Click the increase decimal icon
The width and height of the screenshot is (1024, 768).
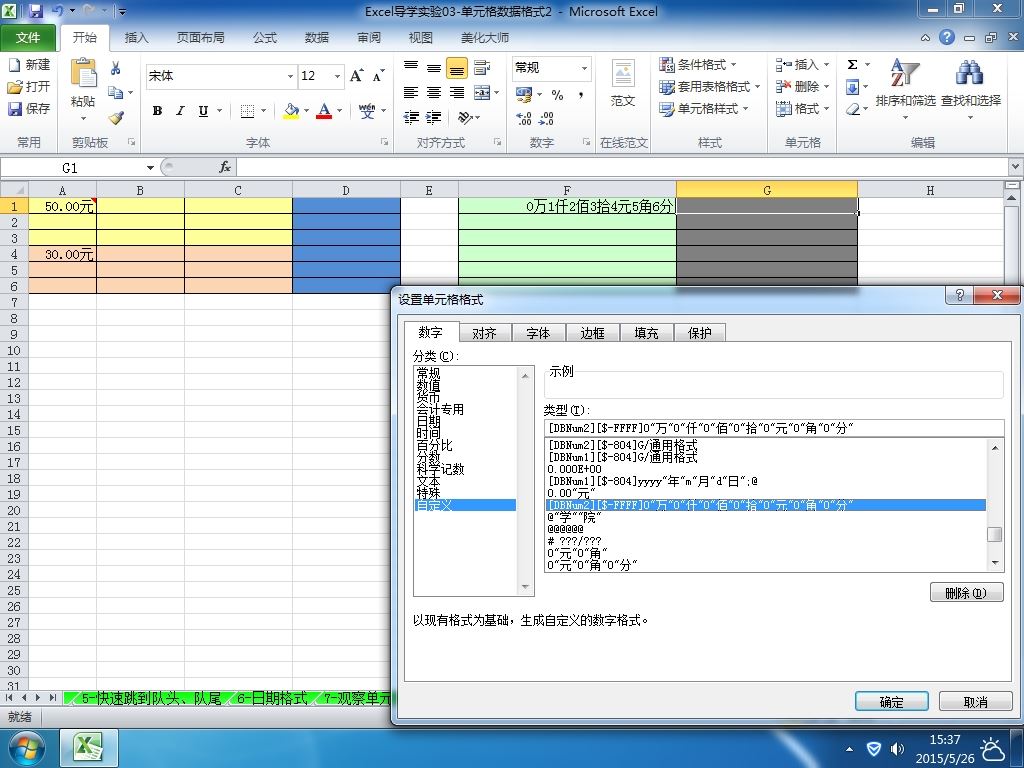coord(524,118)
